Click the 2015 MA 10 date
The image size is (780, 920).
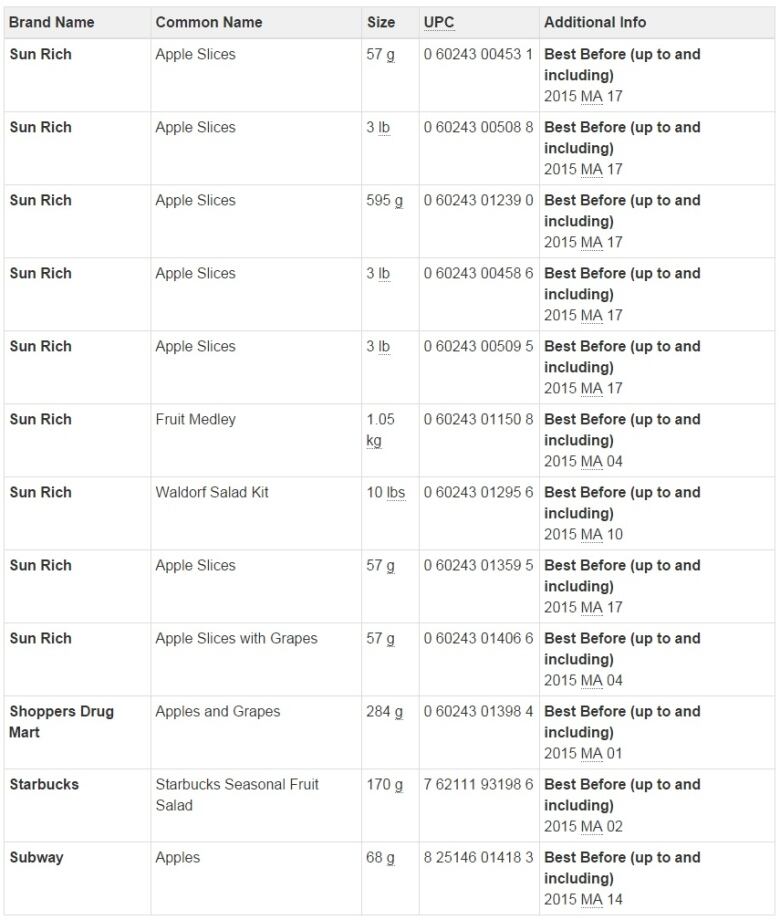tap(583, 535)
